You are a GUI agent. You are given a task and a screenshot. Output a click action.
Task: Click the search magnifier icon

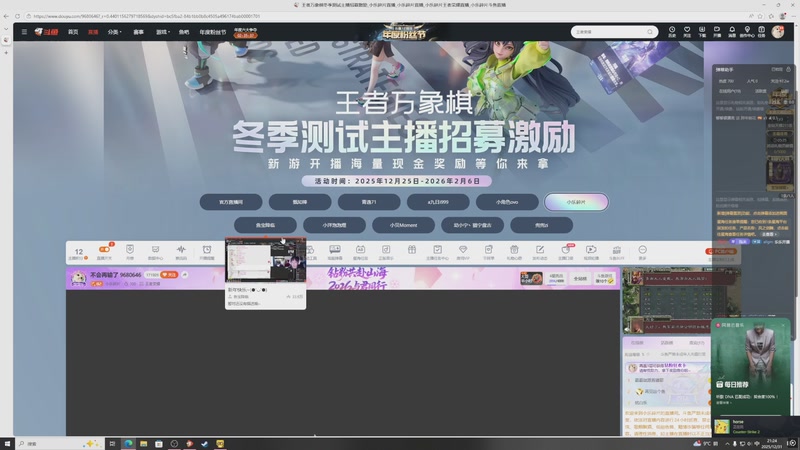pos(650,32)
